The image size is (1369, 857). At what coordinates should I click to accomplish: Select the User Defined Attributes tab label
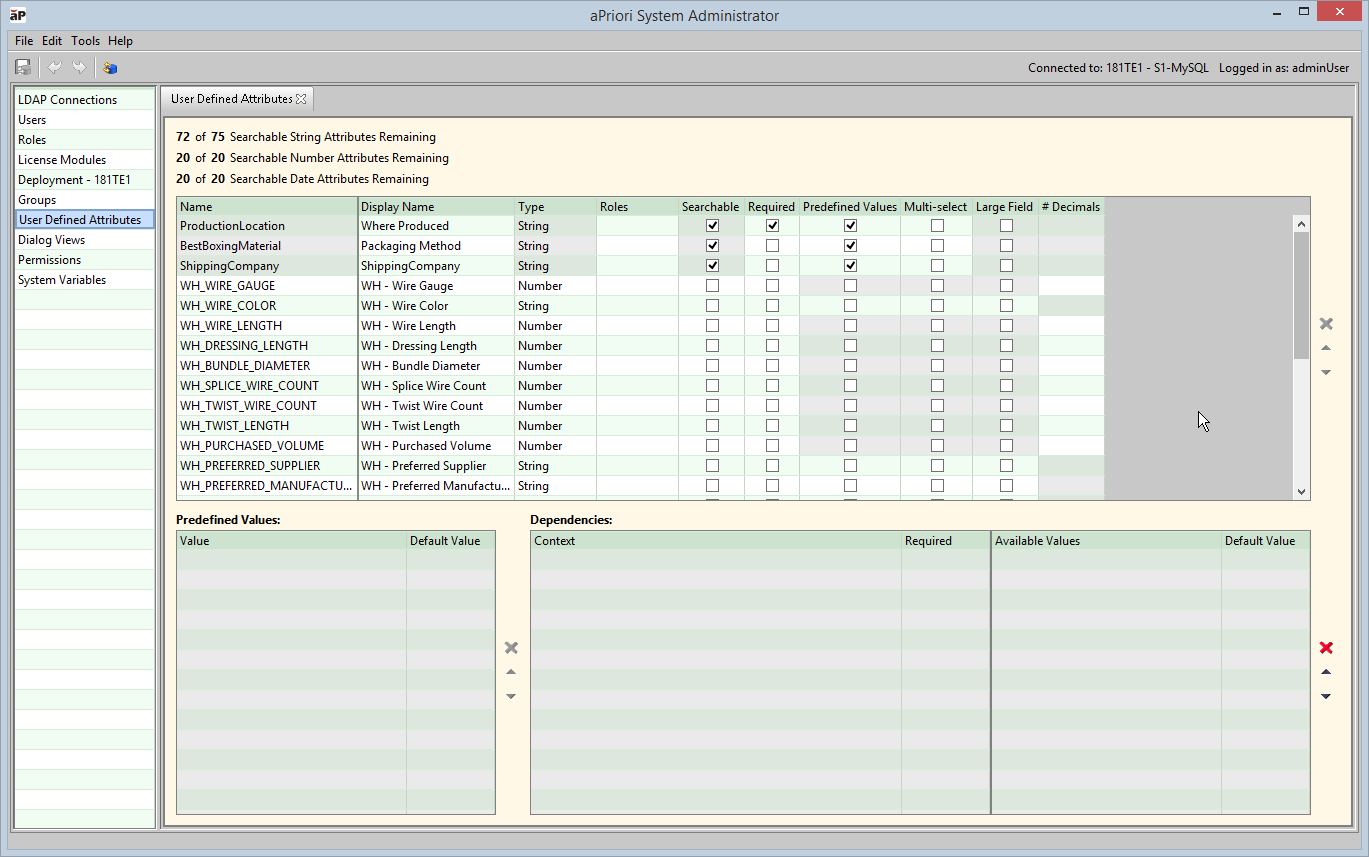232,99
